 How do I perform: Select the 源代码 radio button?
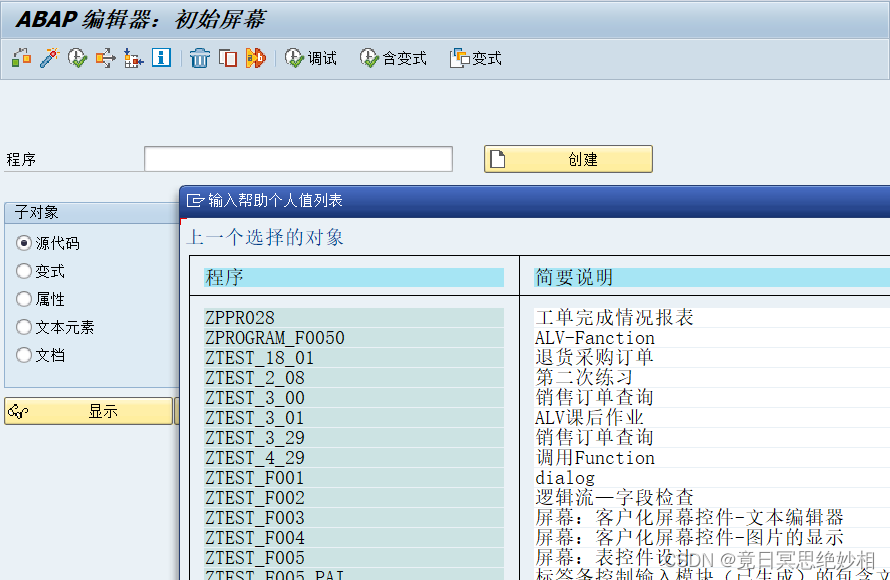coord(22,243)
